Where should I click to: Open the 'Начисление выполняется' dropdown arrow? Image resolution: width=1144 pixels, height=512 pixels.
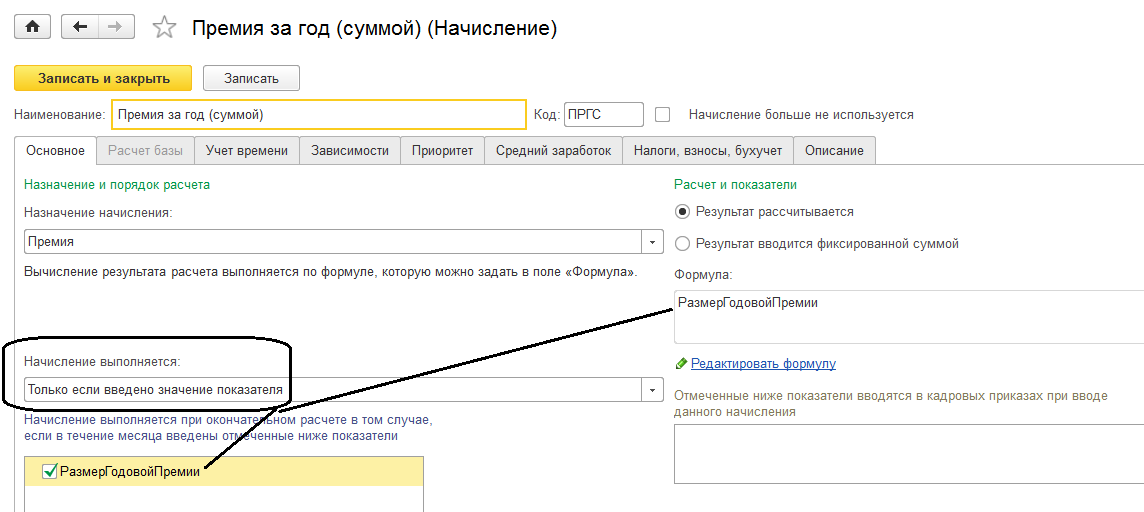(x=653, y=389)
